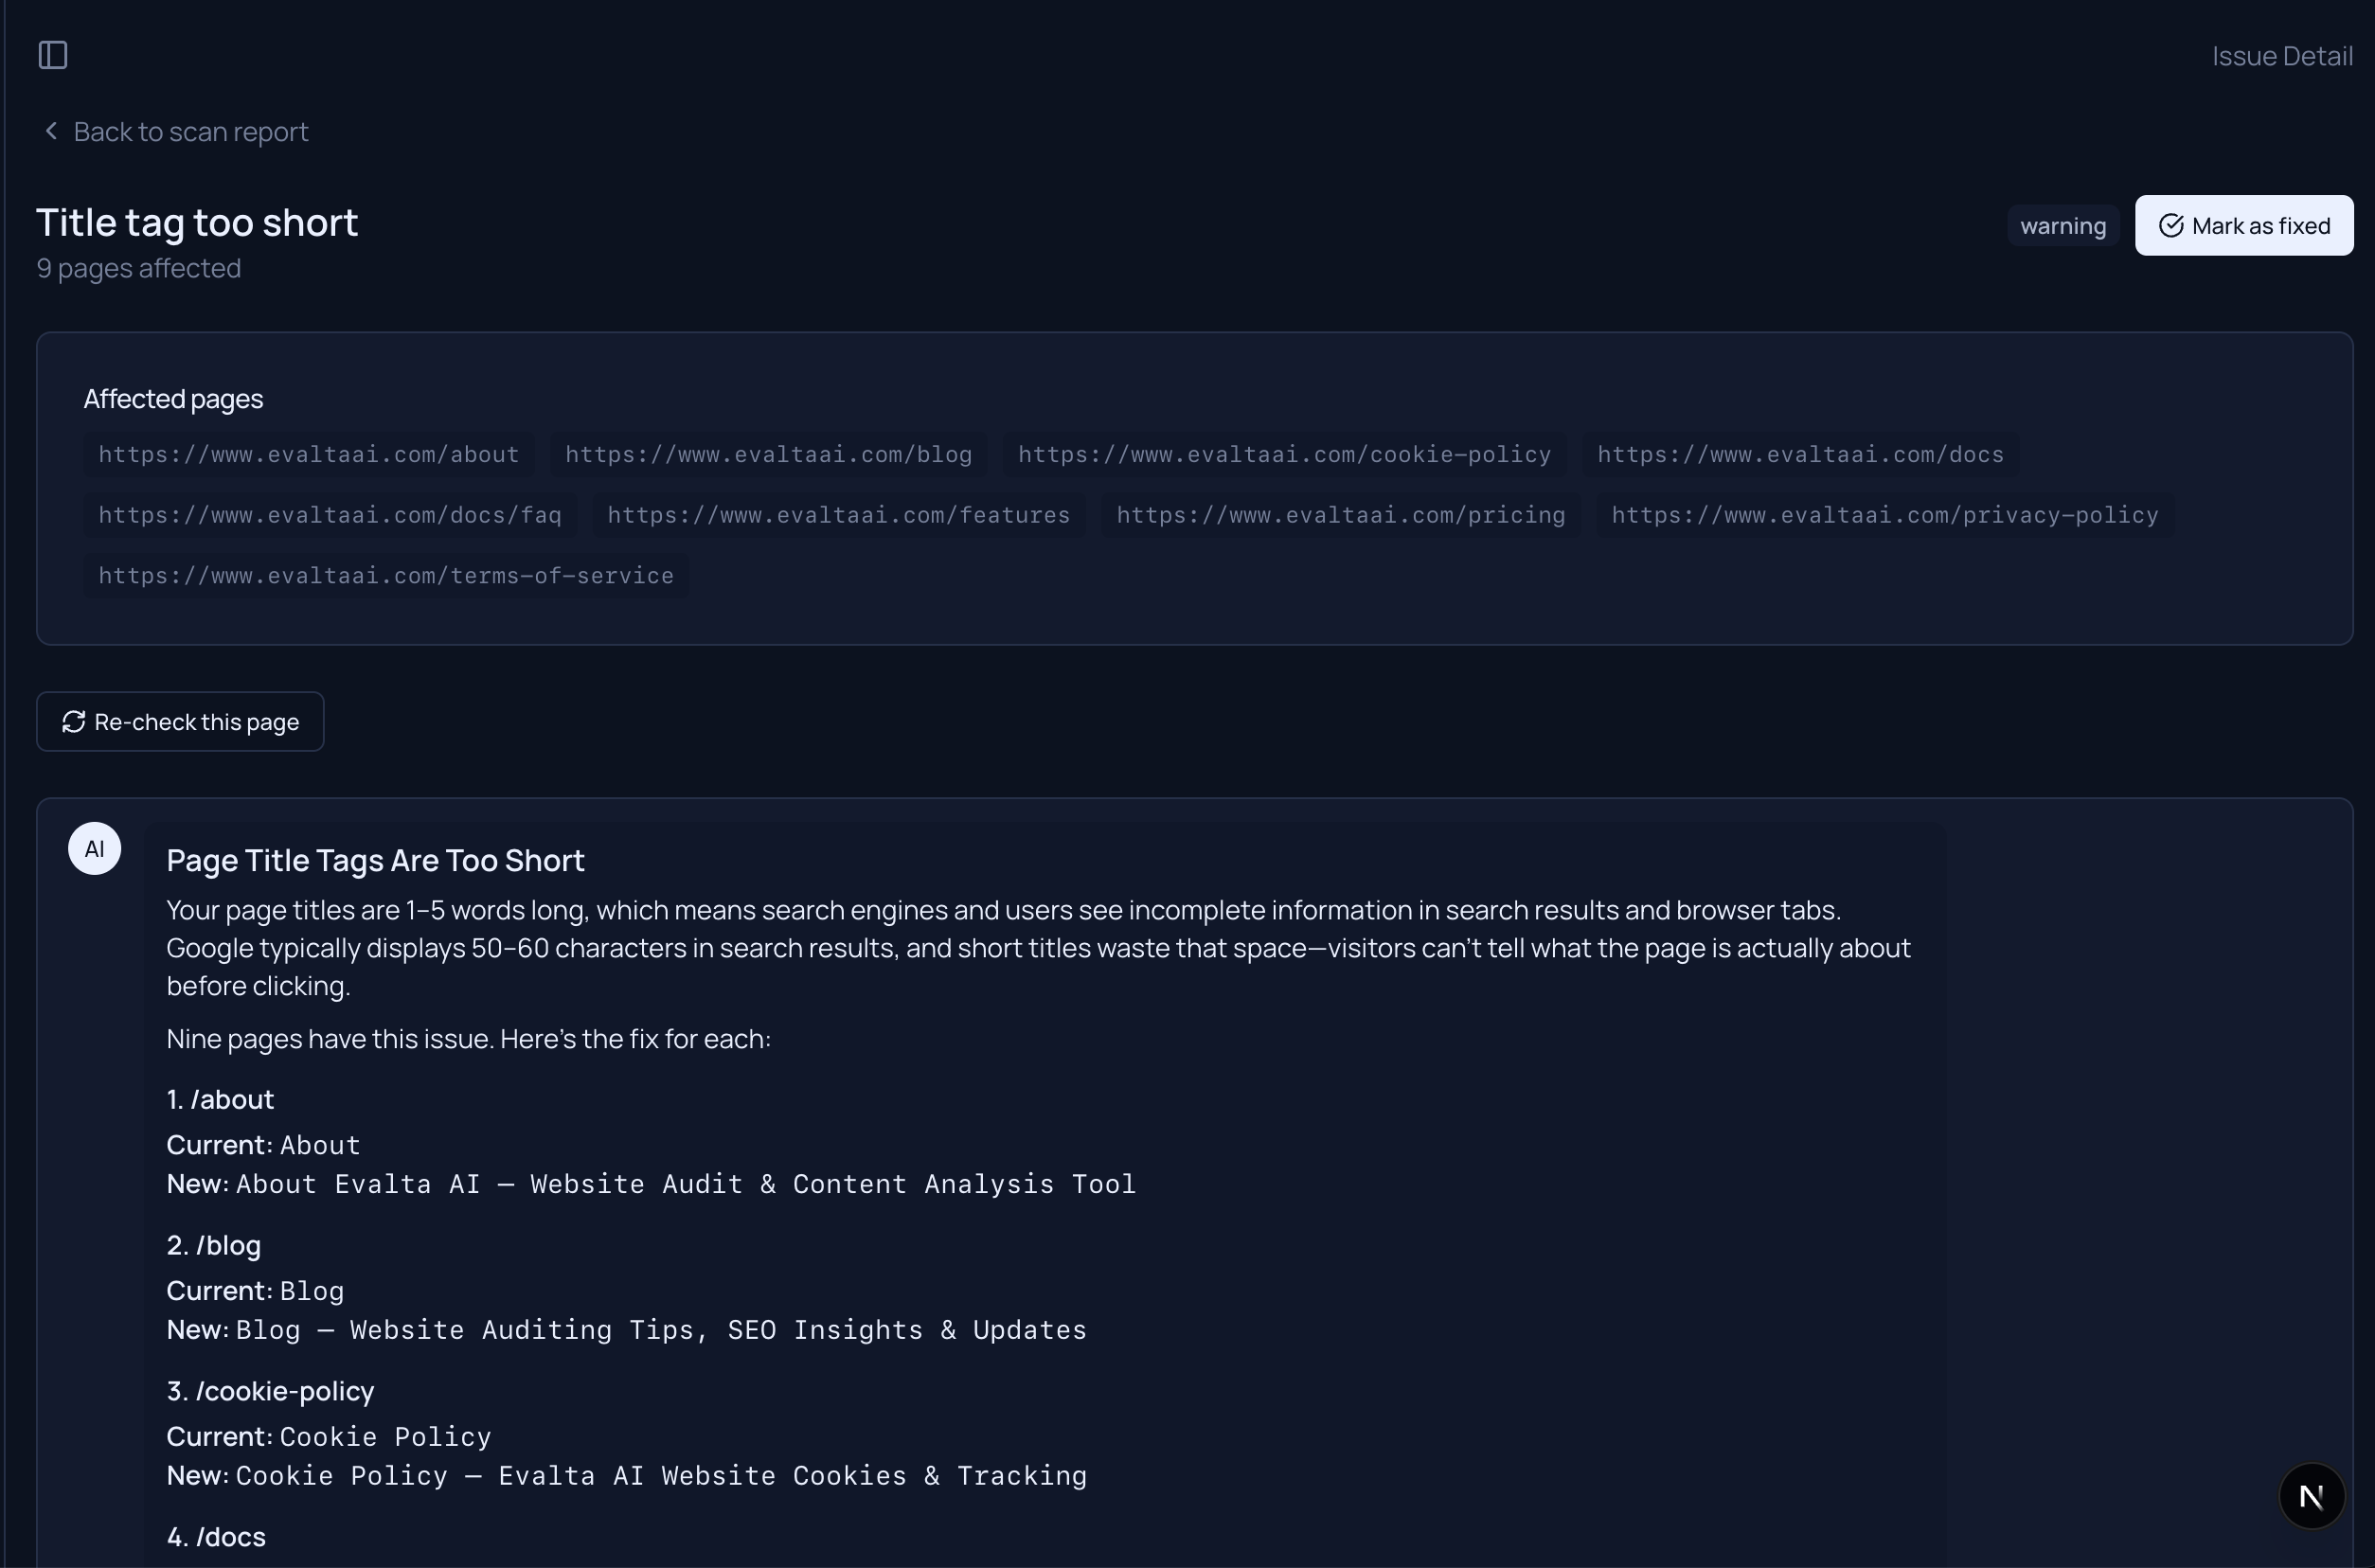2375x1568 pixels.
Task: Click the back chevron before scan report text
Action: (50, 131)
